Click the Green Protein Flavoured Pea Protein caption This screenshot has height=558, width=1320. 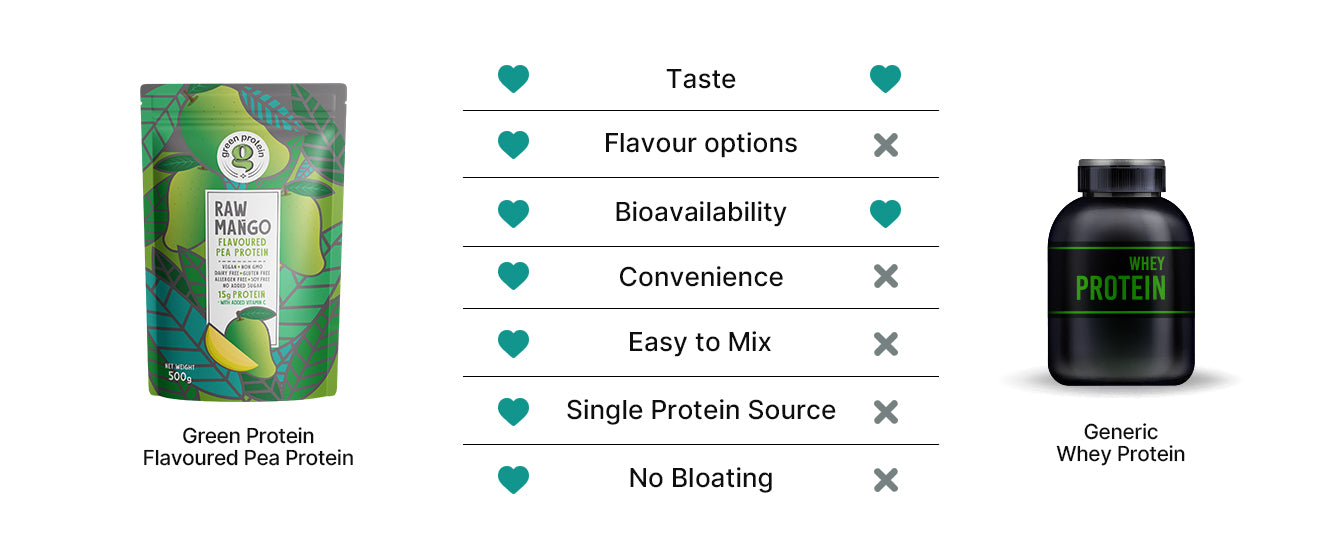(x=248, y=447)
